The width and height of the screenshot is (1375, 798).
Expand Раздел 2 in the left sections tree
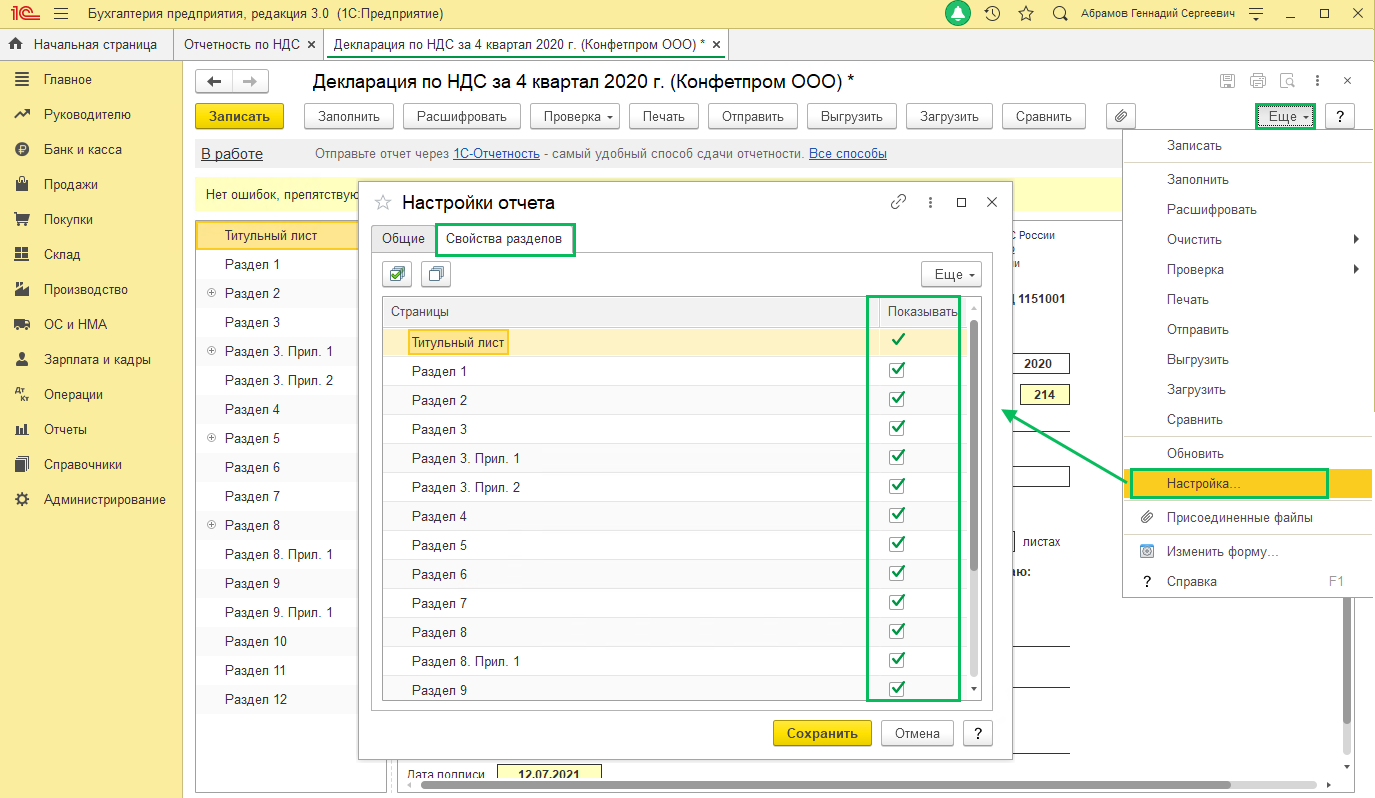click(211, 294)
